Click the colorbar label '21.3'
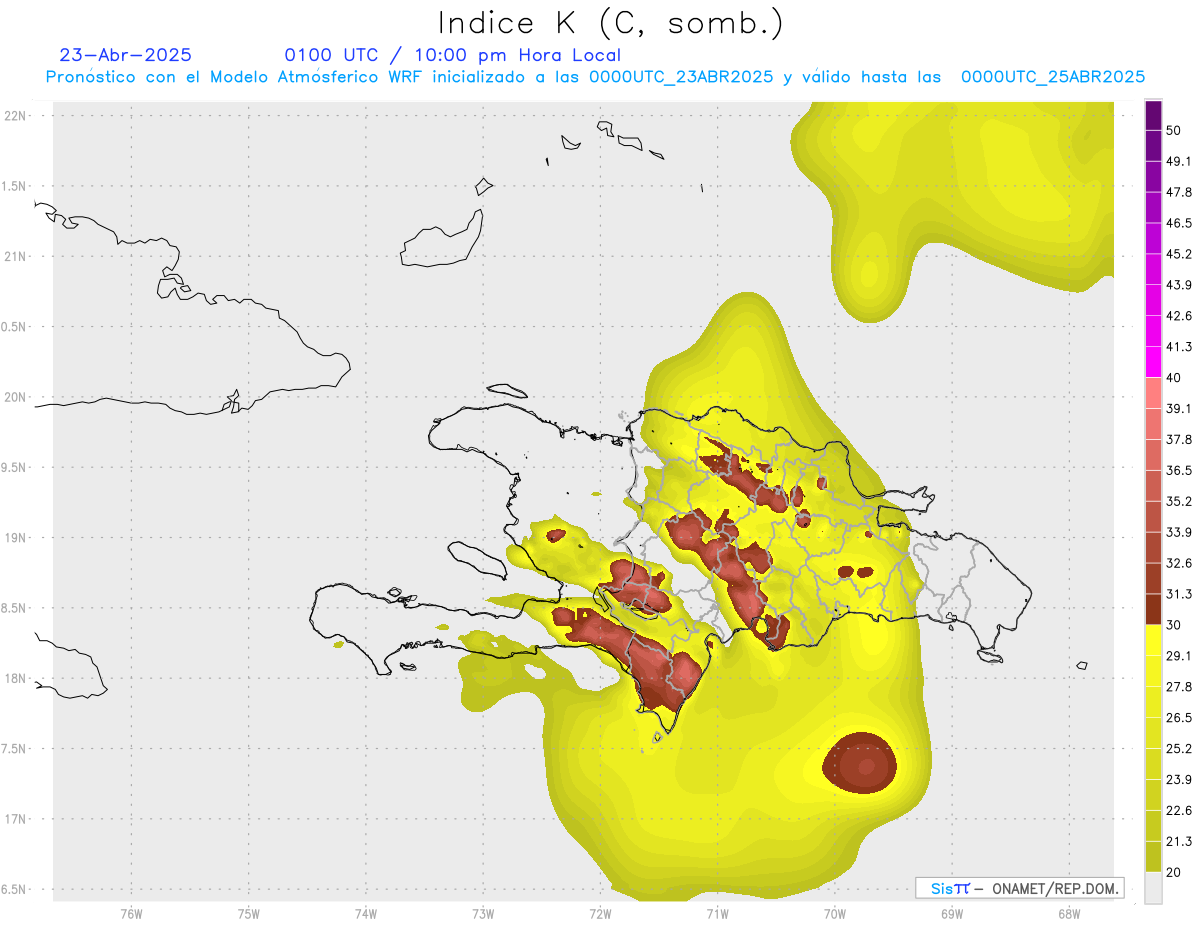1200x927 pixels. point(1179,841)
